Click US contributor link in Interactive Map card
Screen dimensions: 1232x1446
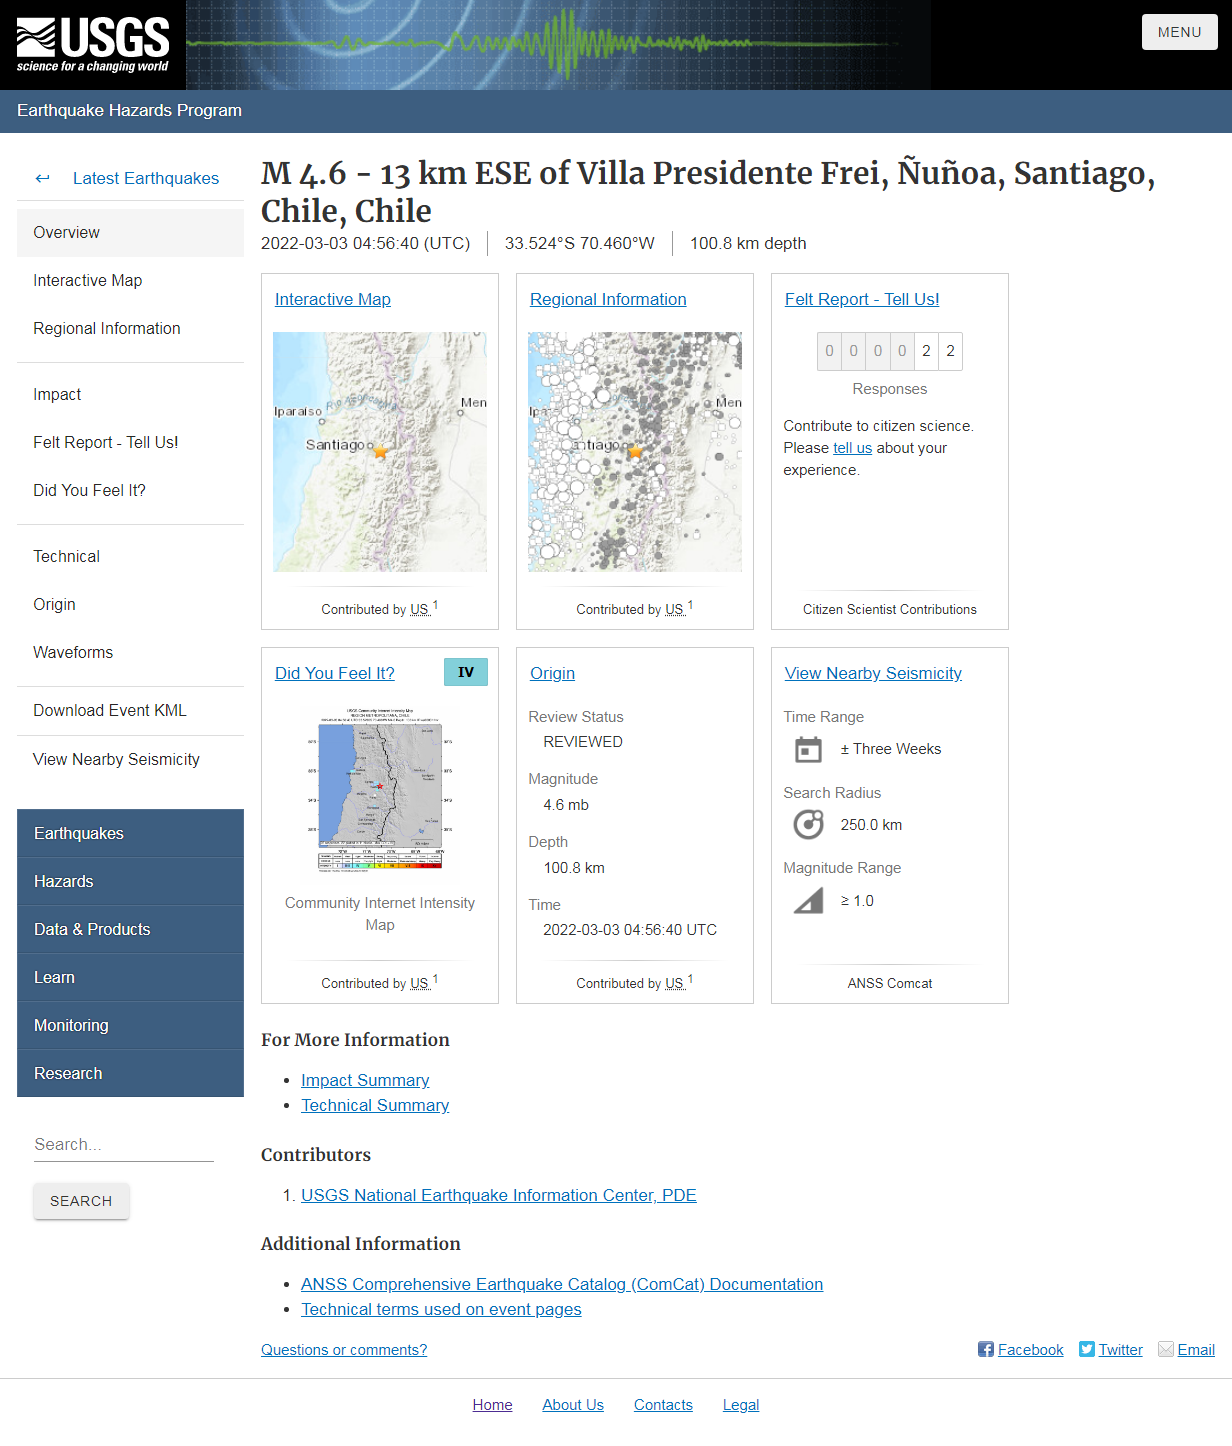pyautogui.click(x=420, y=609)
